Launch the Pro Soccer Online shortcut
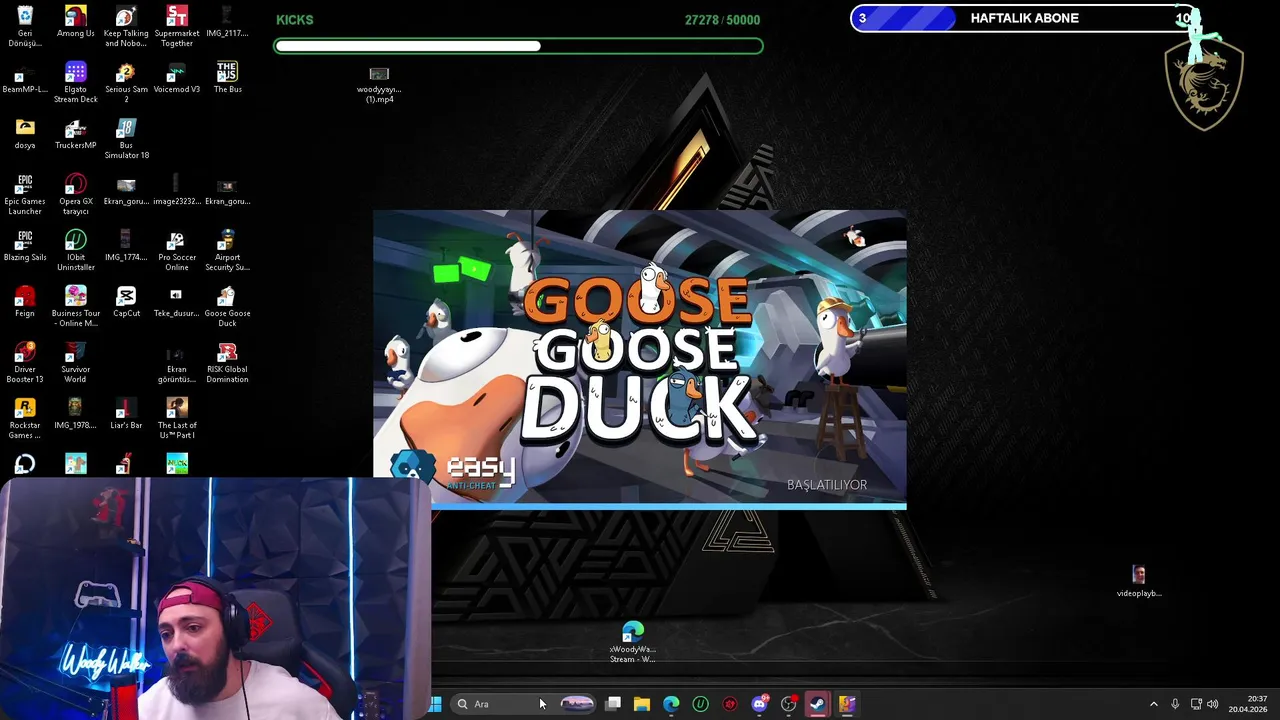The height and width of the screenshot is (720, 1280). pos(177,250)
